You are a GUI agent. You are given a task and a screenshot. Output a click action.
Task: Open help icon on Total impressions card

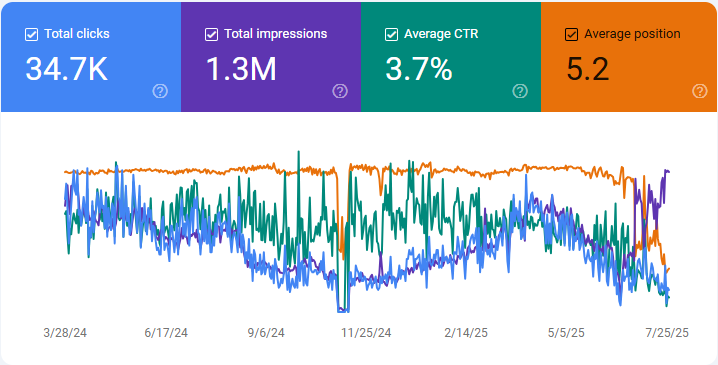click(340, 91)
